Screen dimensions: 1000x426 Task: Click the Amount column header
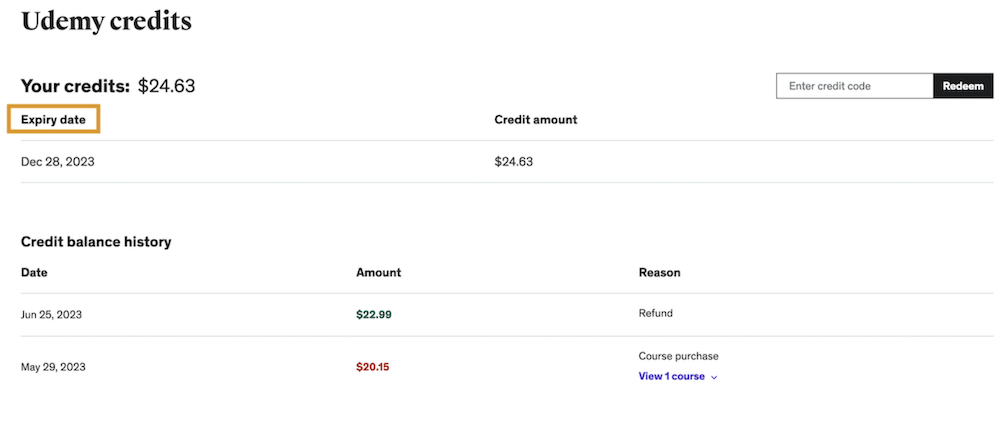click(379, 272)
